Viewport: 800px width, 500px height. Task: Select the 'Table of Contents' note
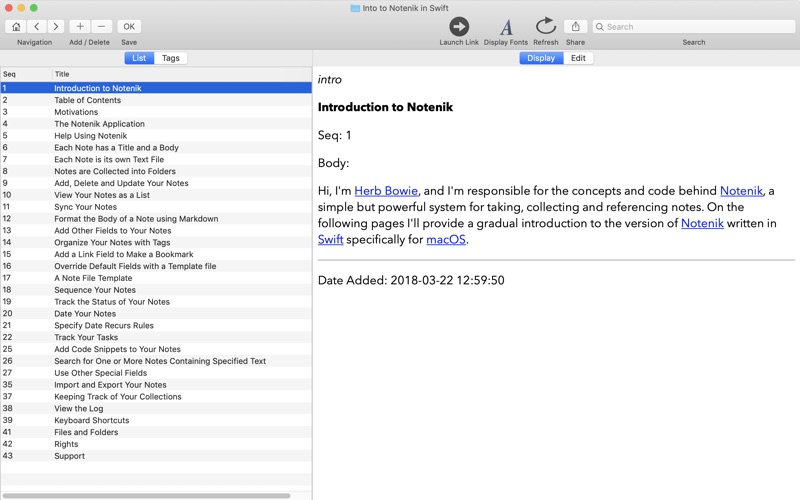156,100
